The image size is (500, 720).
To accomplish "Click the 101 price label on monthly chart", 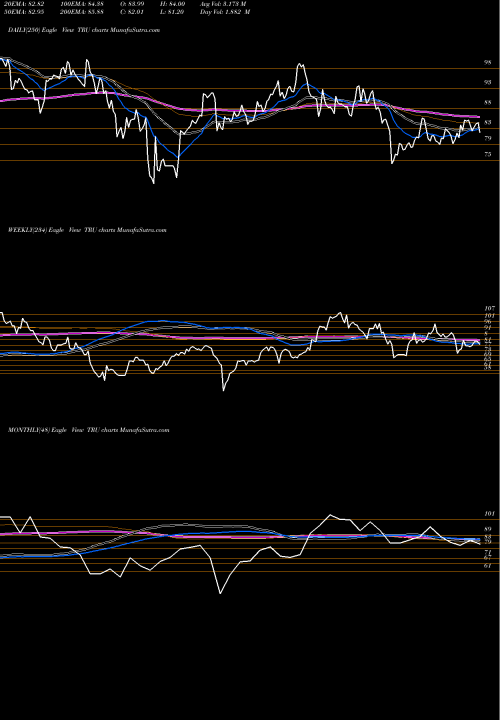I will pos(489,514).
